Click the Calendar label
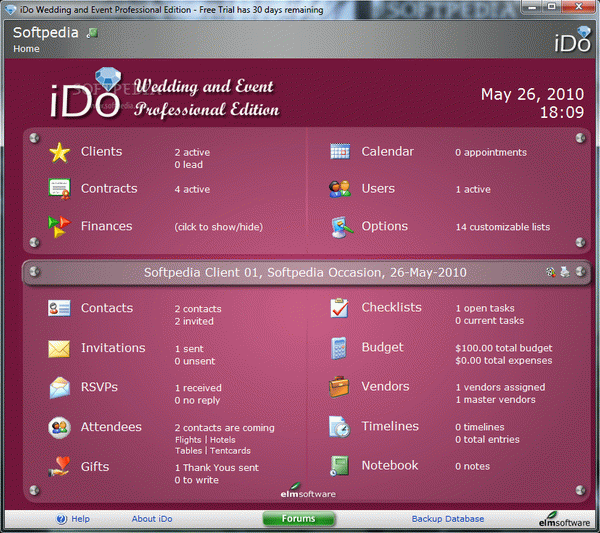This screenshot has width=600, height=533. [388, 152]
